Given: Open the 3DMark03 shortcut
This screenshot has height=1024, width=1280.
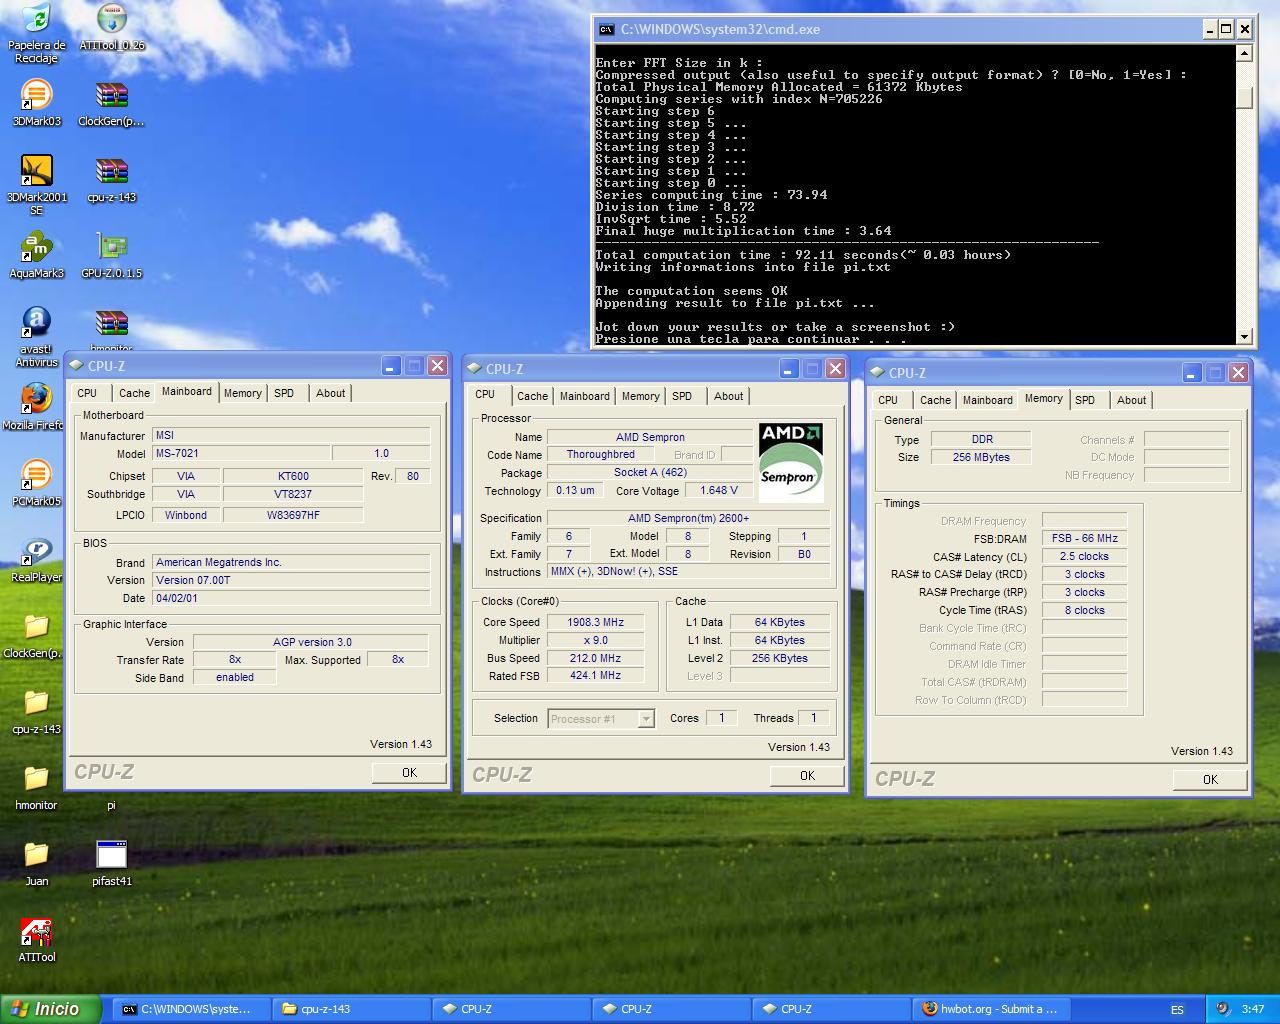Looking at the screenshot, I should pos(36,103).
